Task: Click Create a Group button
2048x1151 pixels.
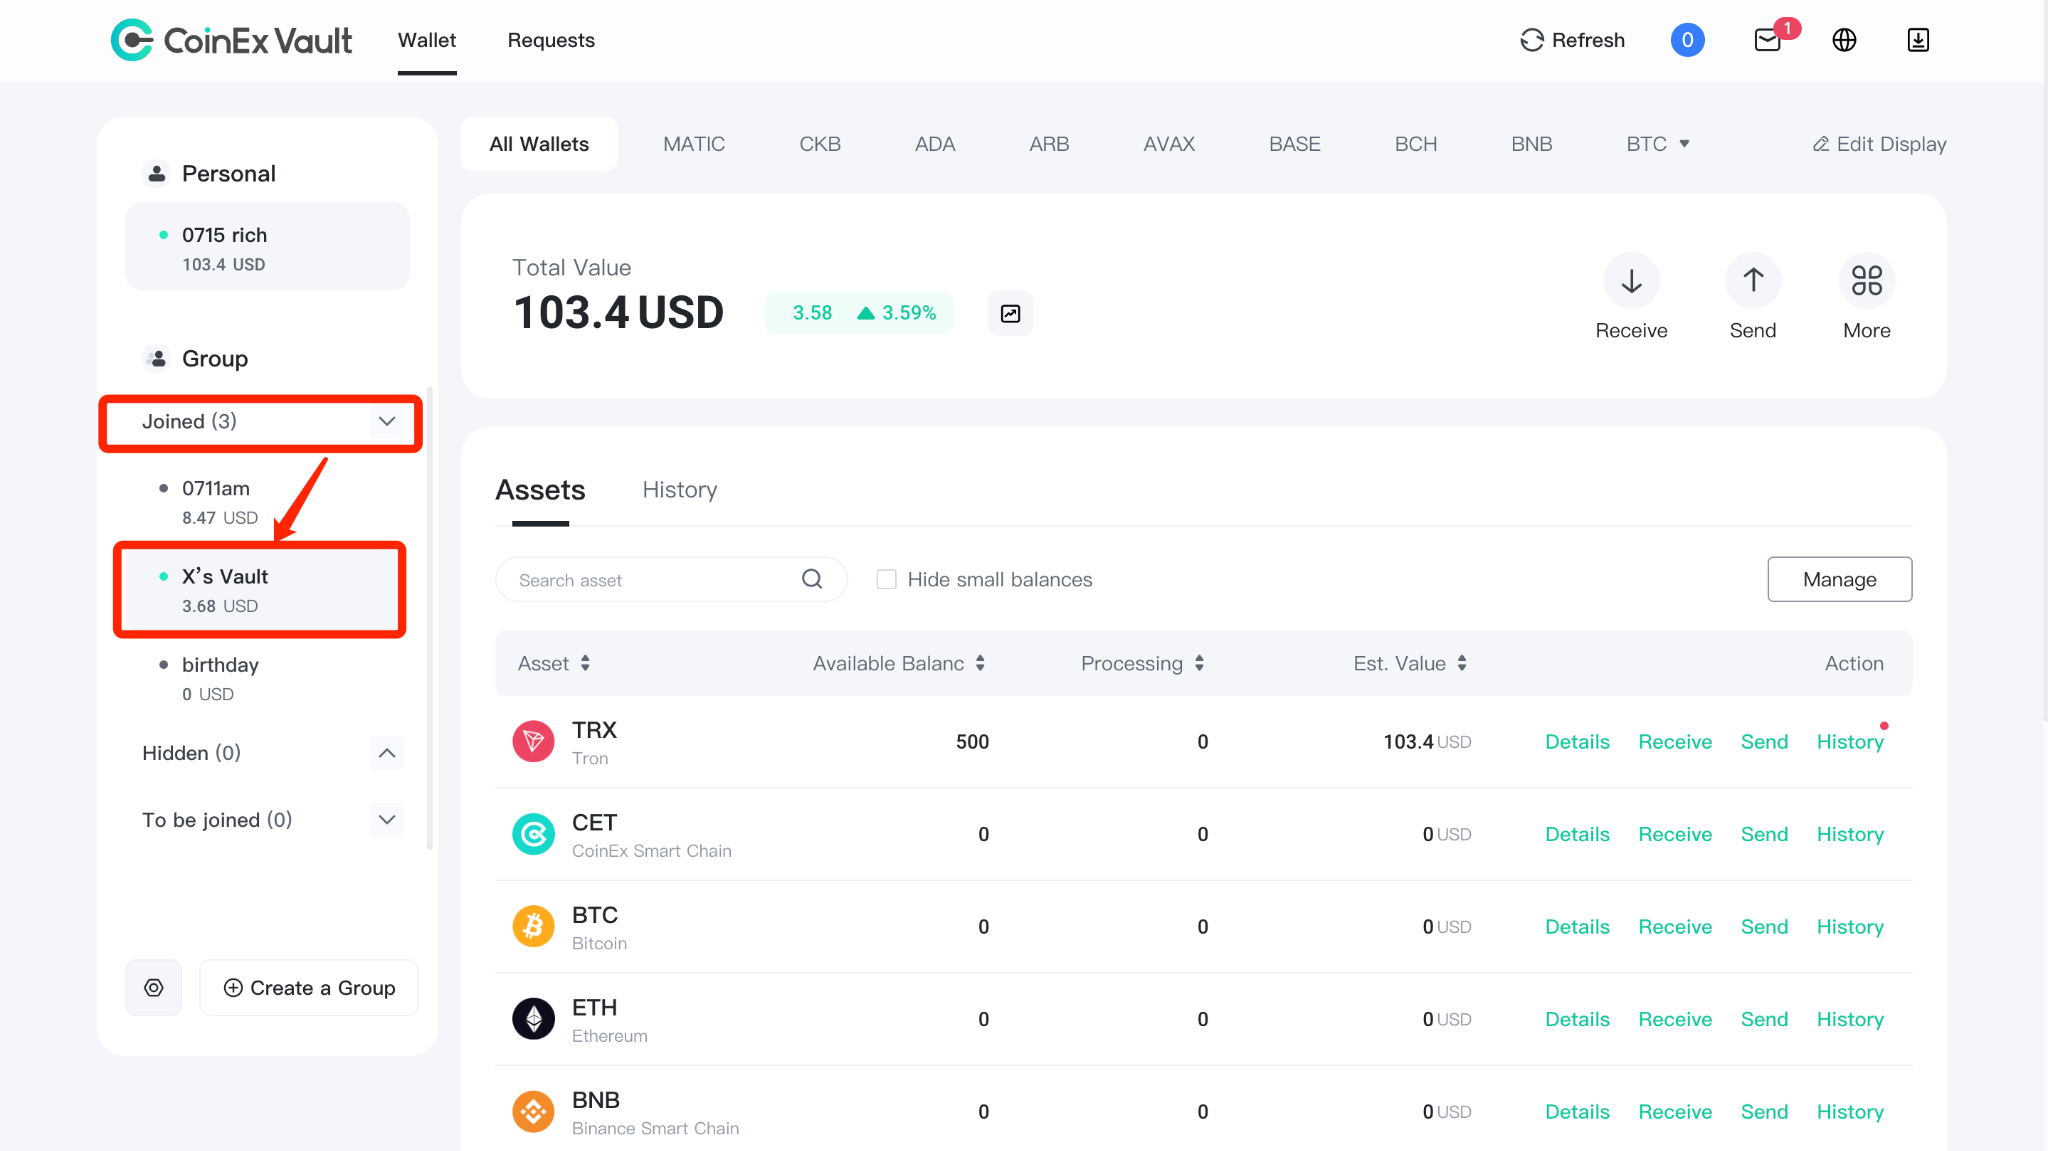Action: tap(309, 988)
